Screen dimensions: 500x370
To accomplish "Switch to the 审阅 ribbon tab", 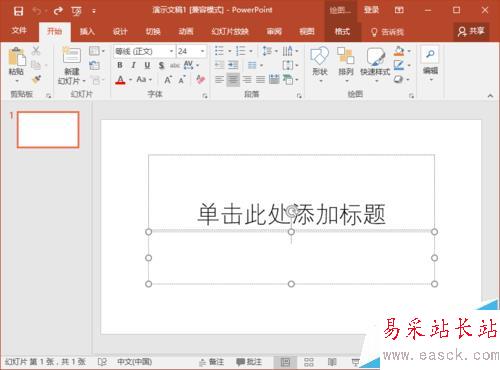I will pyautogui.click(x=274, y=32).
